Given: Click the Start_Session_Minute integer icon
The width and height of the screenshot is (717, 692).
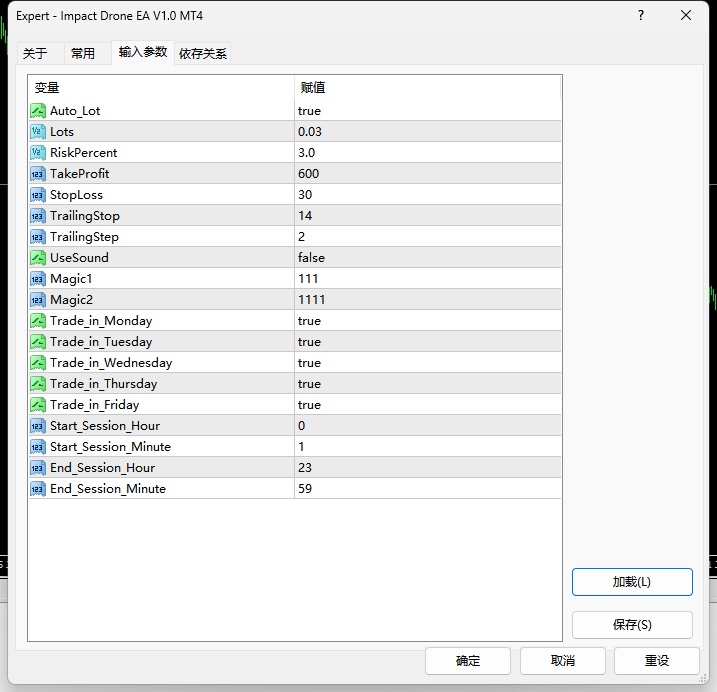Looking at the screenshot, I should [38, 447].
